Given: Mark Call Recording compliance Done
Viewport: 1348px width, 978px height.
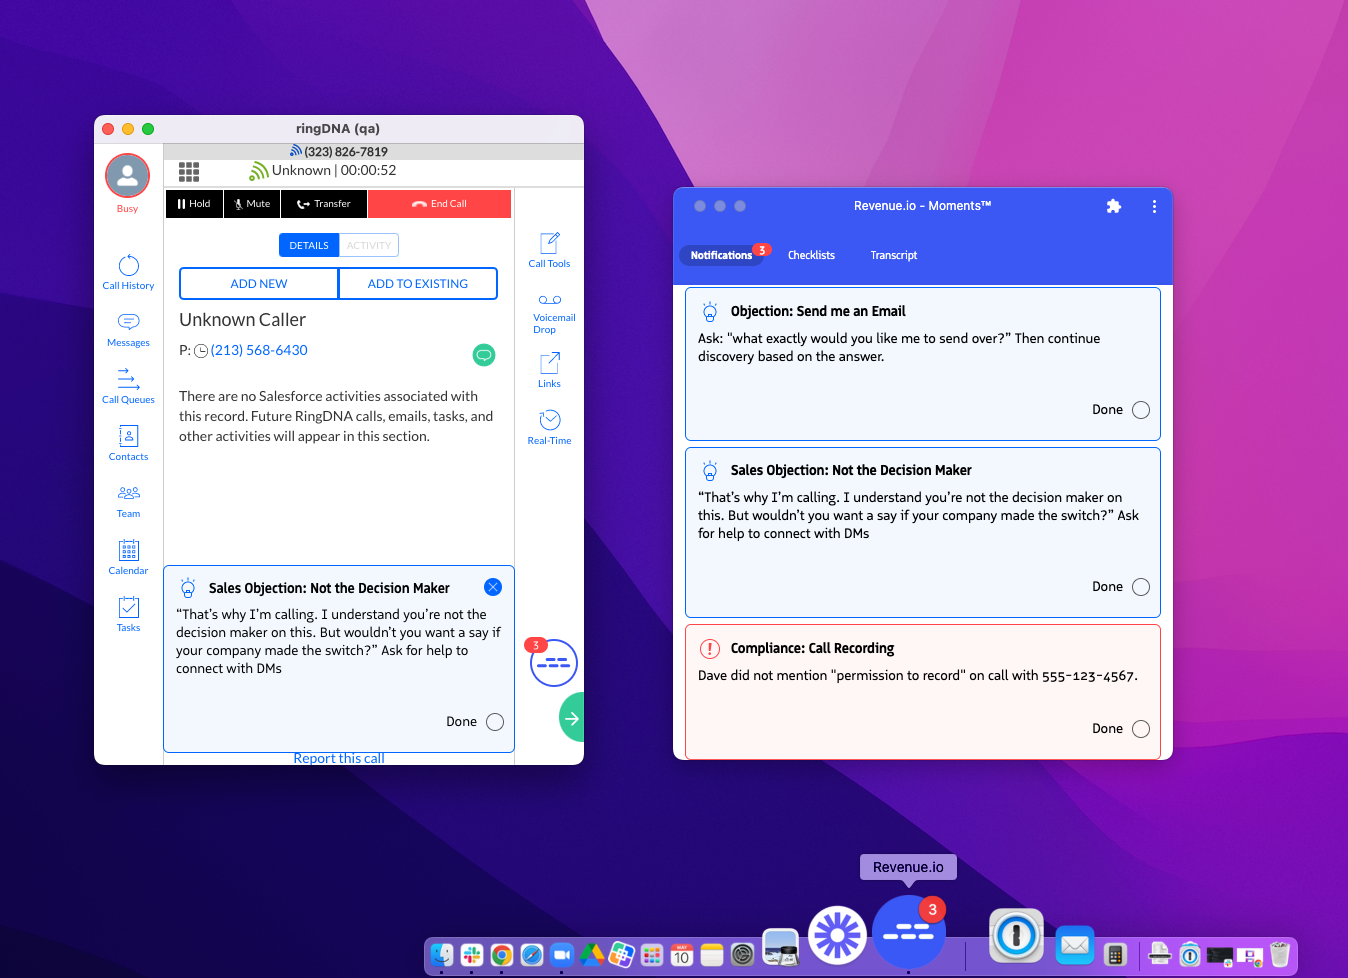Looking at the screenshot, I should point(1141,729).
